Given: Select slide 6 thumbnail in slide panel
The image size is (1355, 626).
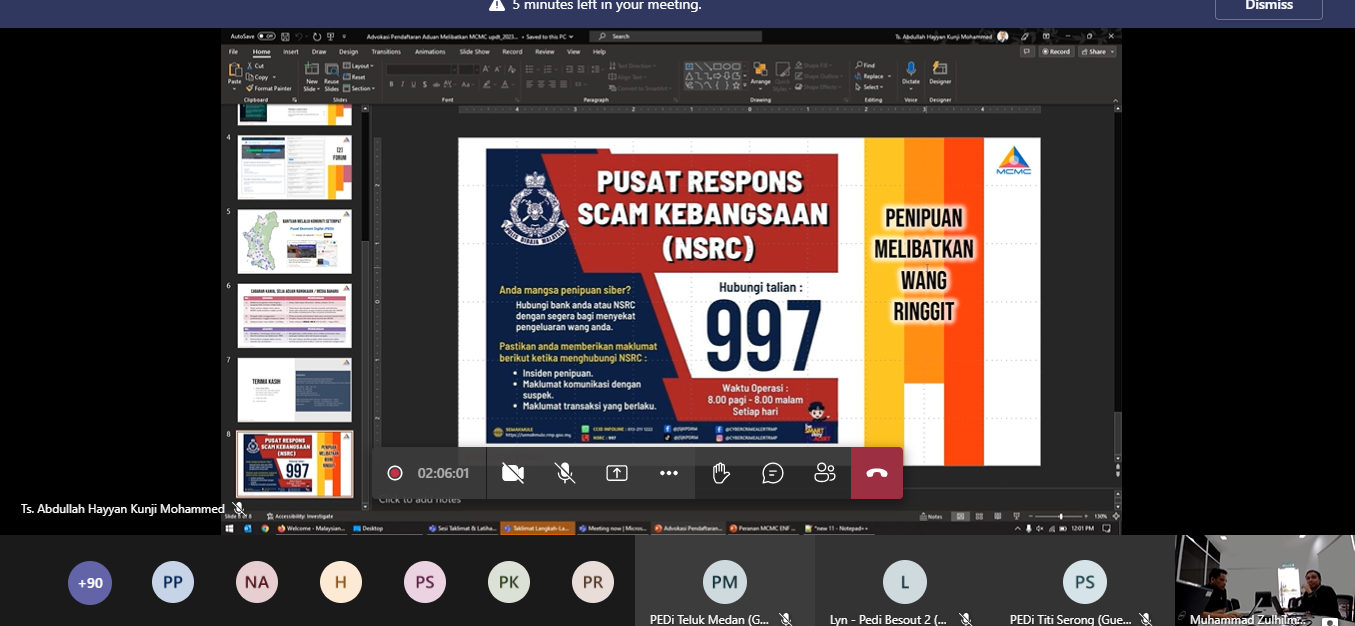Looking at the screenshot, I should point(294,315).
